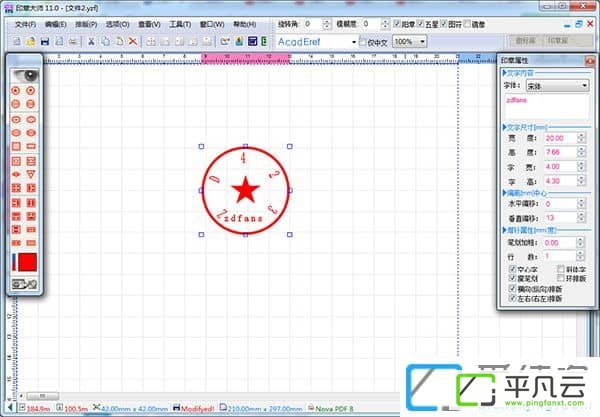
Task: Click the bottom icon in the stamp palette
Action: [24, 284]
